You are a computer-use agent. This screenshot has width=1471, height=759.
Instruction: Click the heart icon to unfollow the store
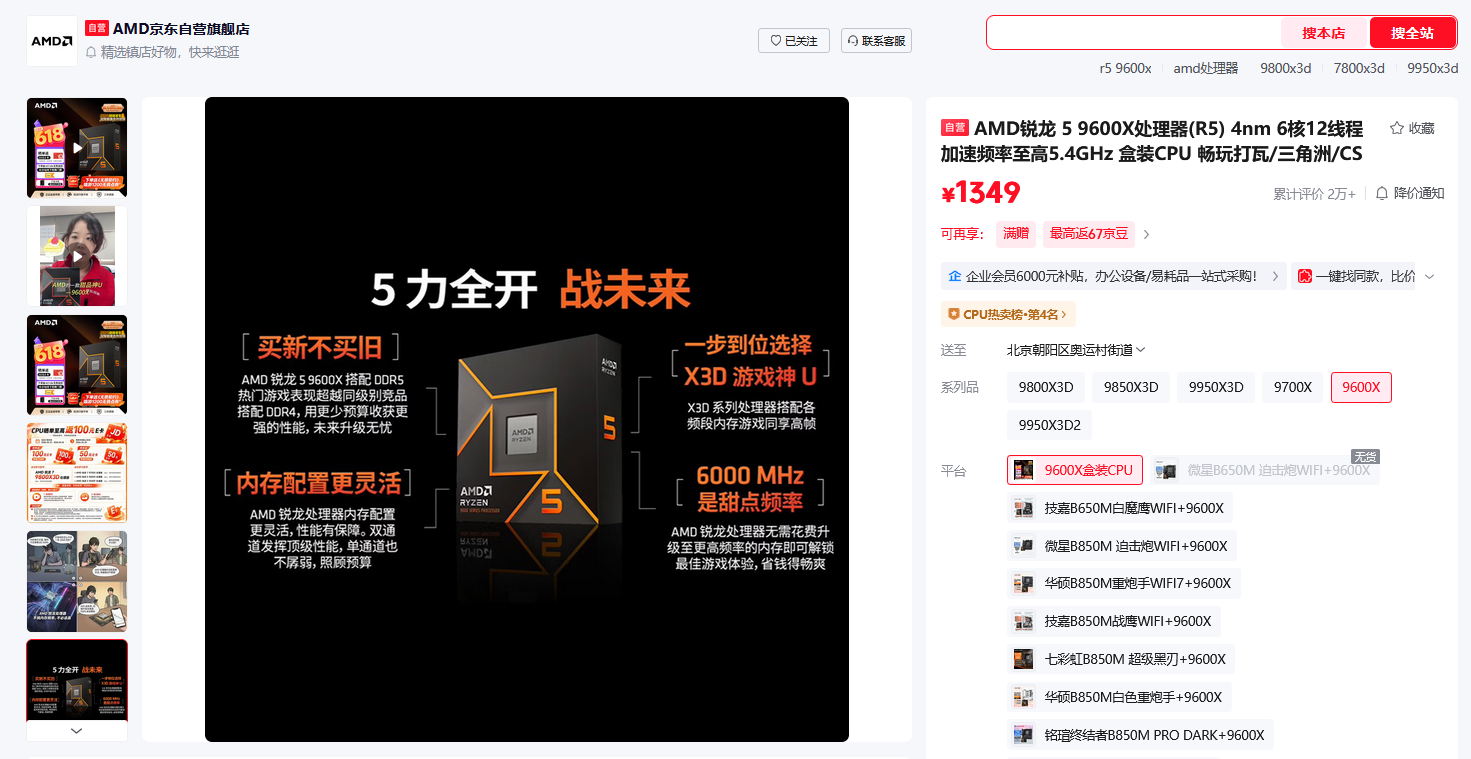(x=776, y=41)
